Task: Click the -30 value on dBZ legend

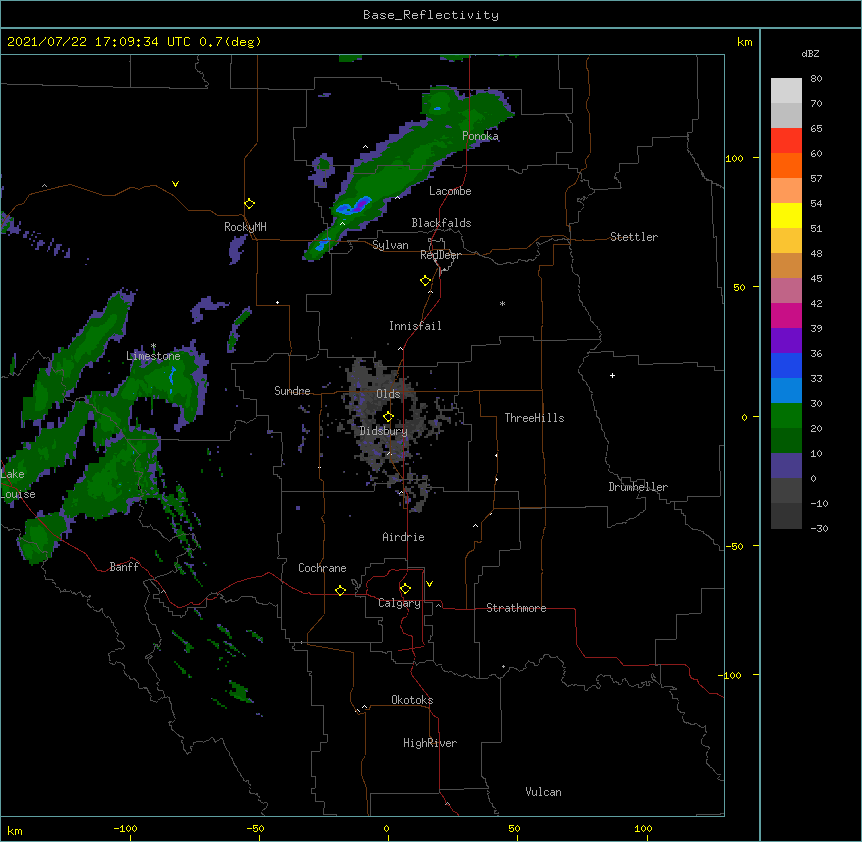Action: click(x=819, y=529)
